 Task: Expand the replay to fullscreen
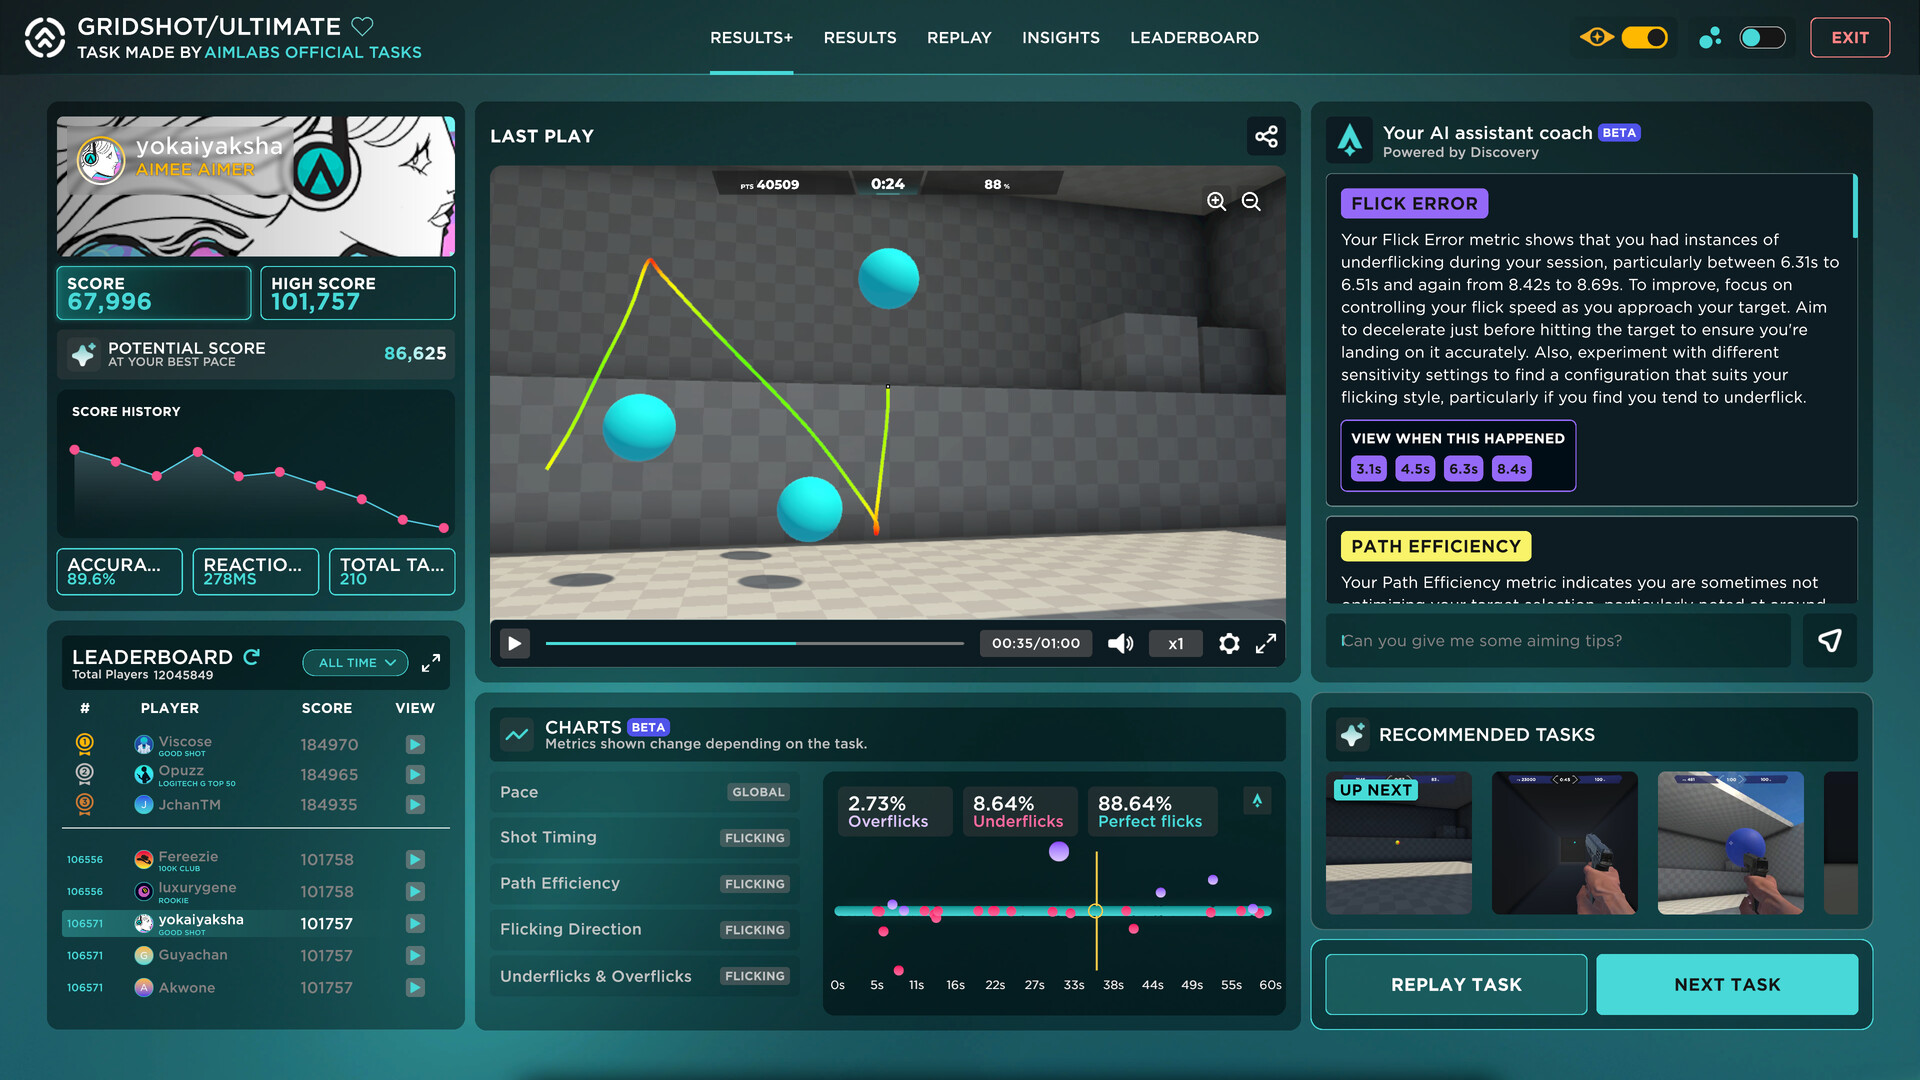coord(1266,643)
